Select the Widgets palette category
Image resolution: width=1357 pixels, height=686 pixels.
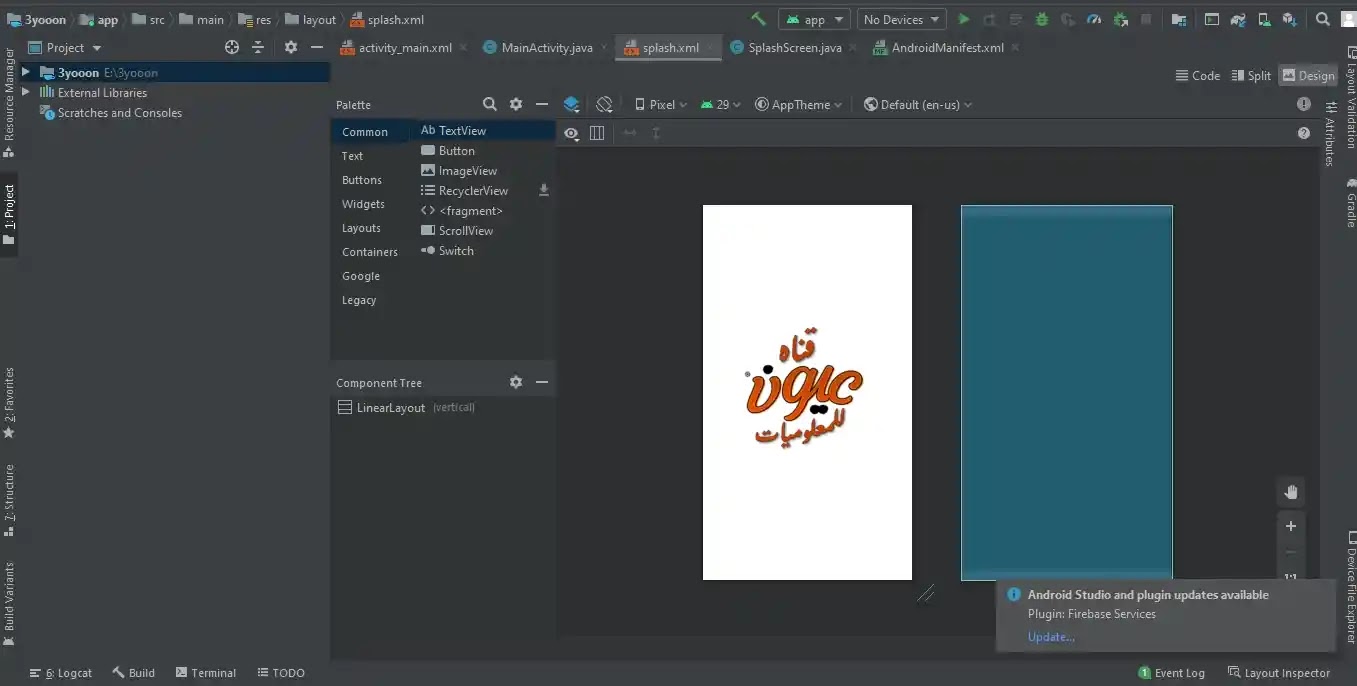point(363,204)
